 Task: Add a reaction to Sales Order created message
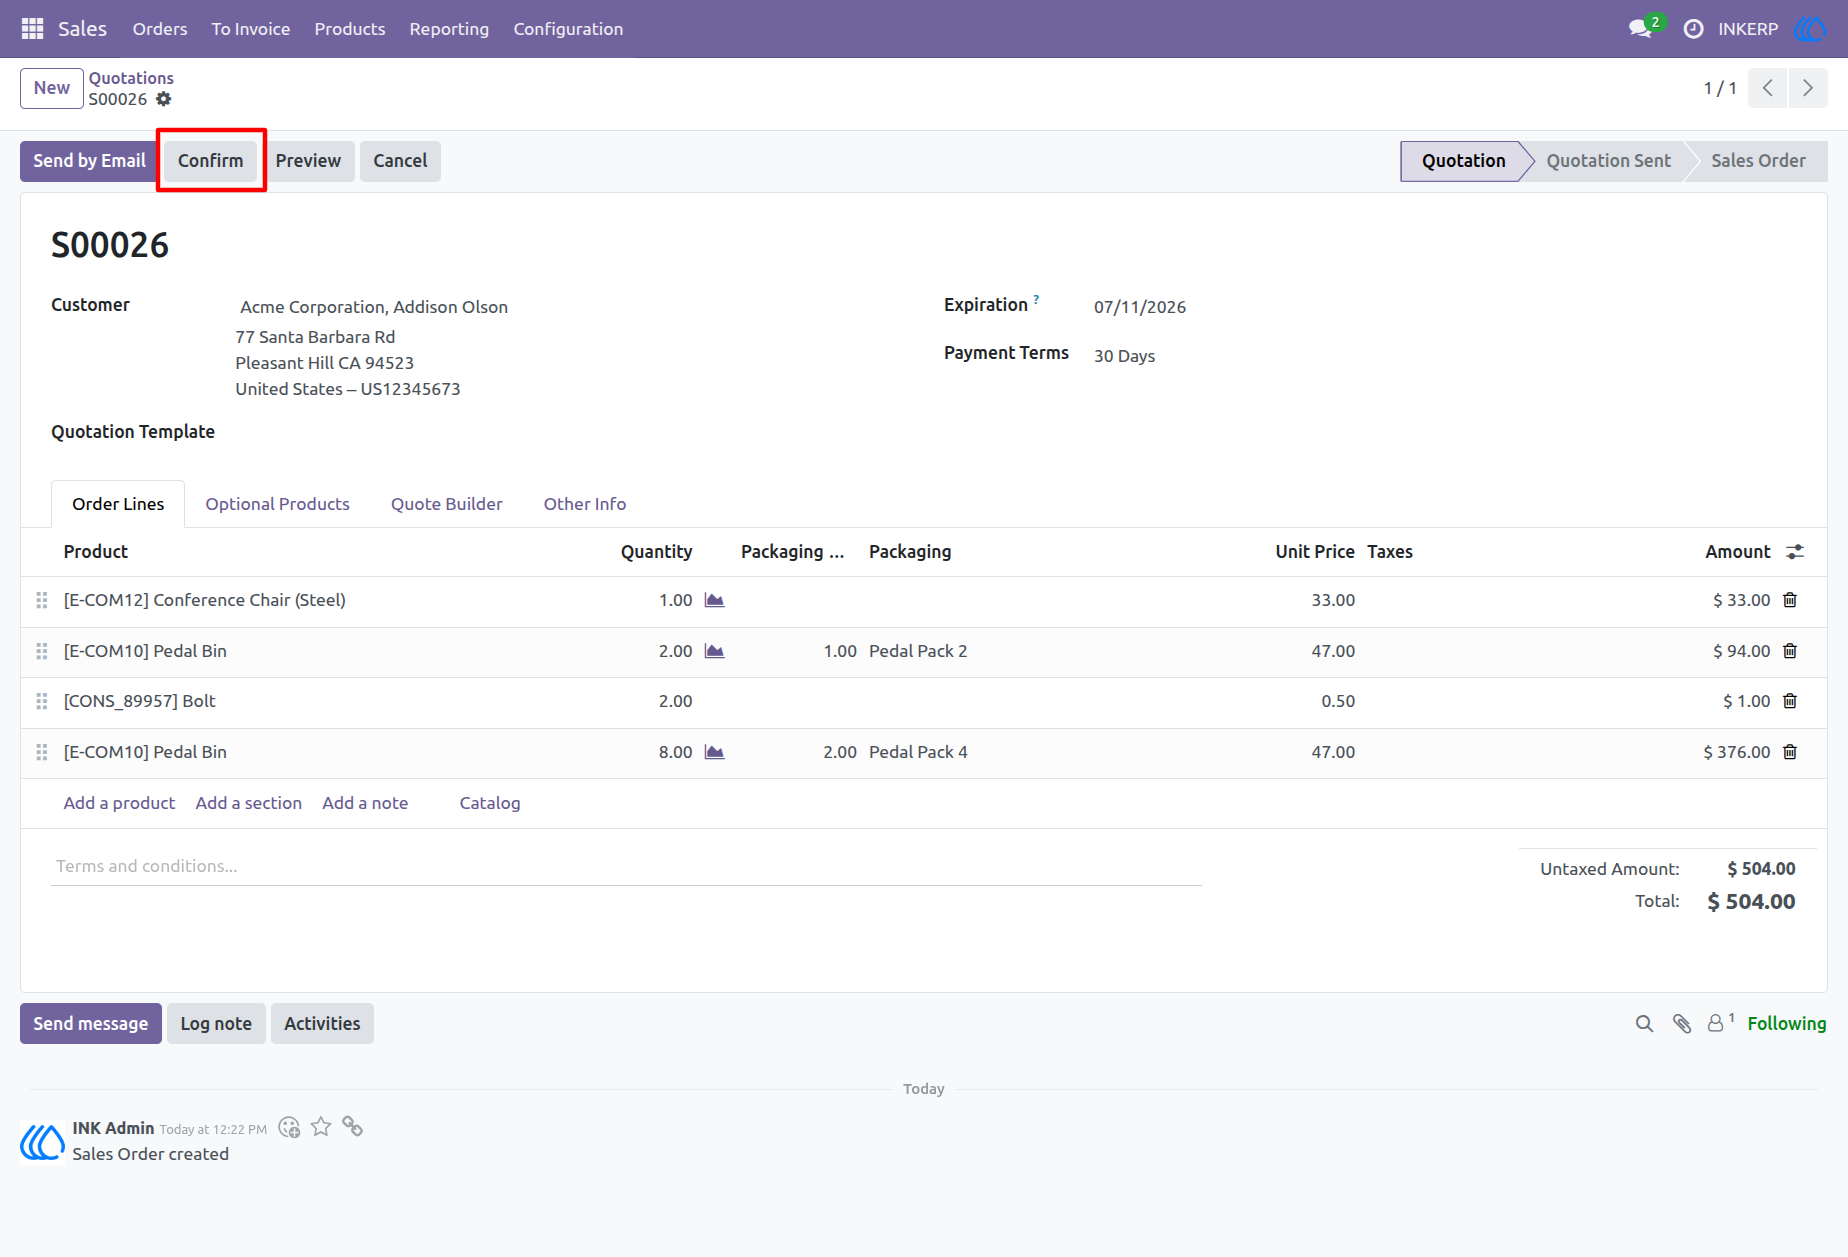coord(289,1128)
